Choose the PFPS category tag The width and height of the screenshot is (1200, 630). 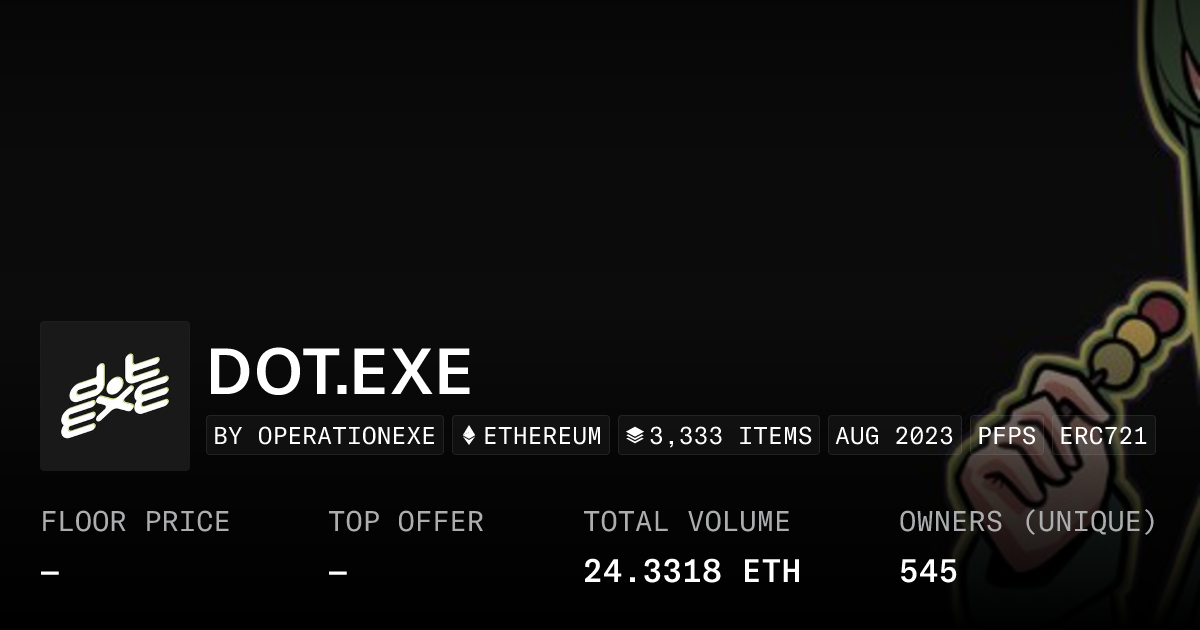point(1007,436)
